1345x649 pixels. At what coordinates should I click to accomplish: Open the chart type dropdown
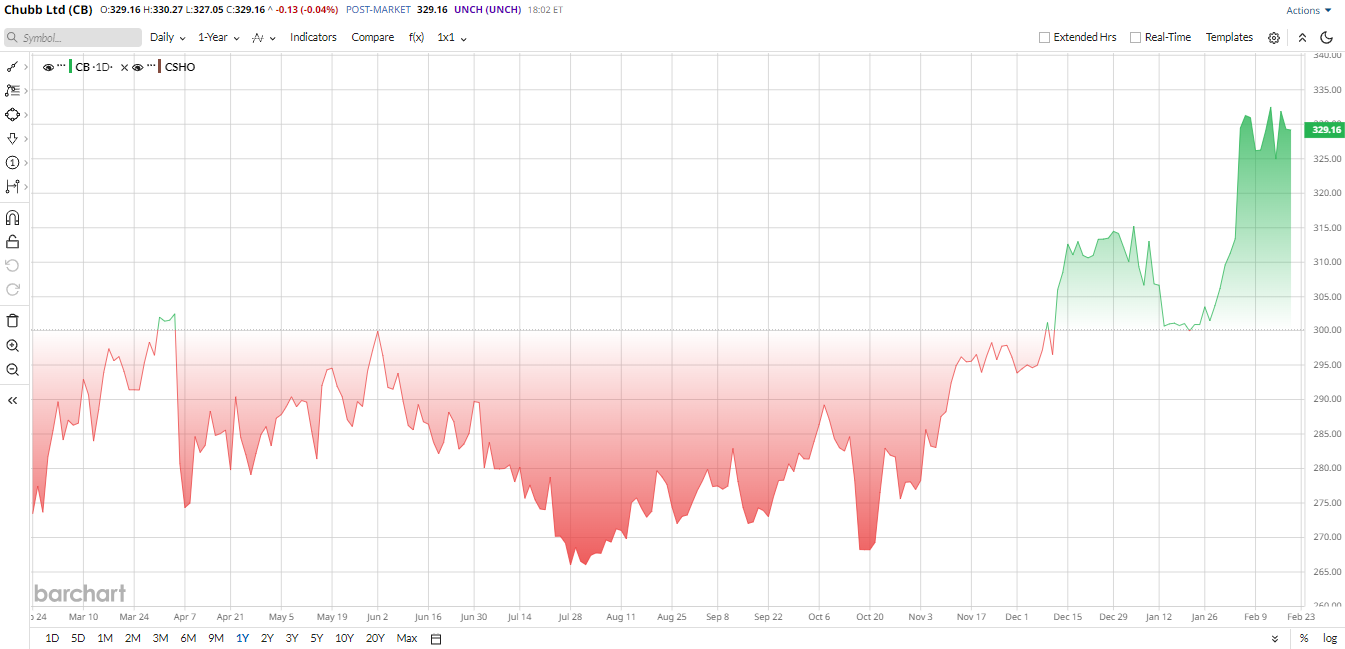[264, 37]
